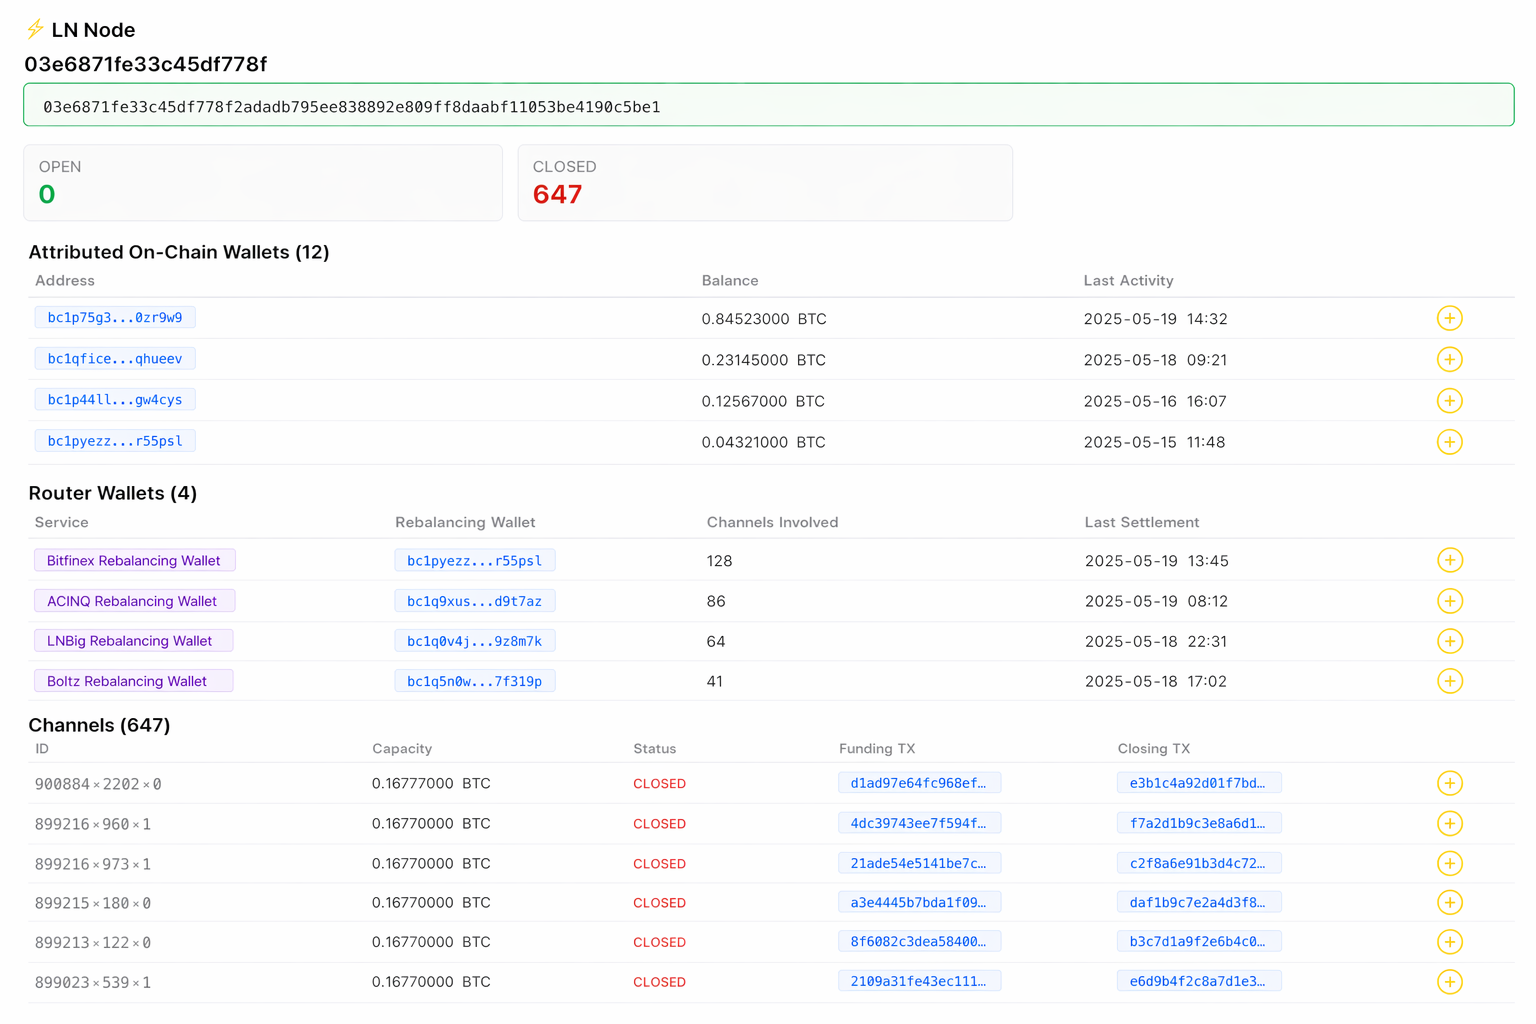Open funding TX a3e4445b7bda1f09…
This screenshot has width=1536, height=1024.
919,902
